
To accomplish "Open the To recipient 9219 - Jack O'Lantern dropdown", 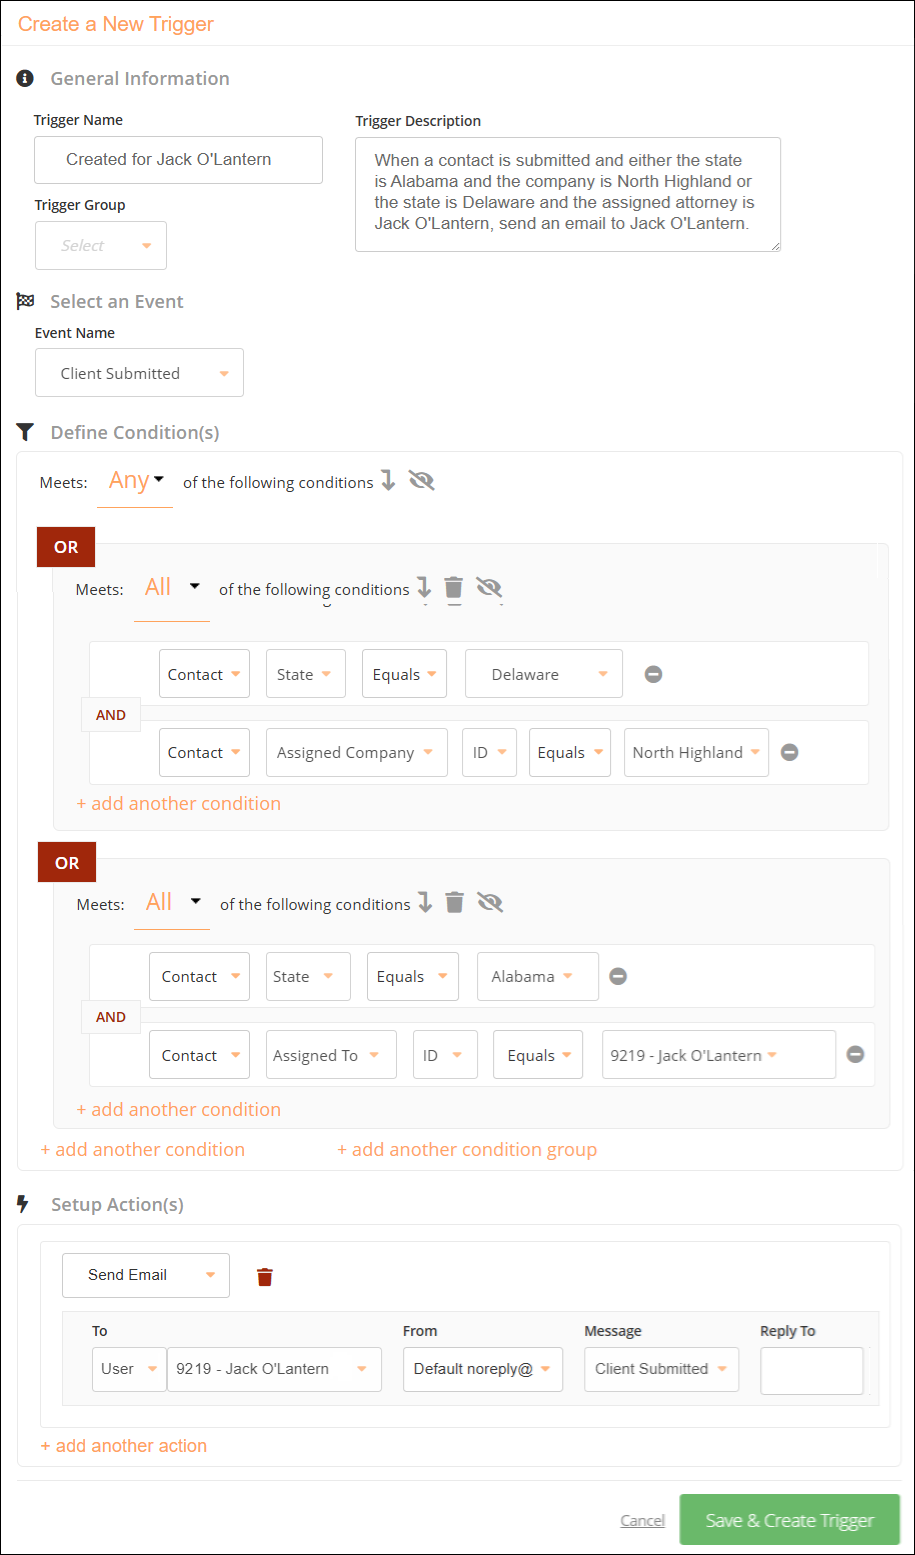I will pyautogui.click(x=274, y=1369).
